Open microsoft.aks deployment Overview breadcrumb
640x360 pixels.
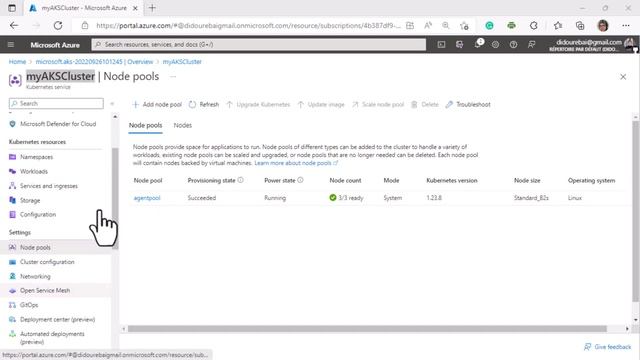click(94, 62)
